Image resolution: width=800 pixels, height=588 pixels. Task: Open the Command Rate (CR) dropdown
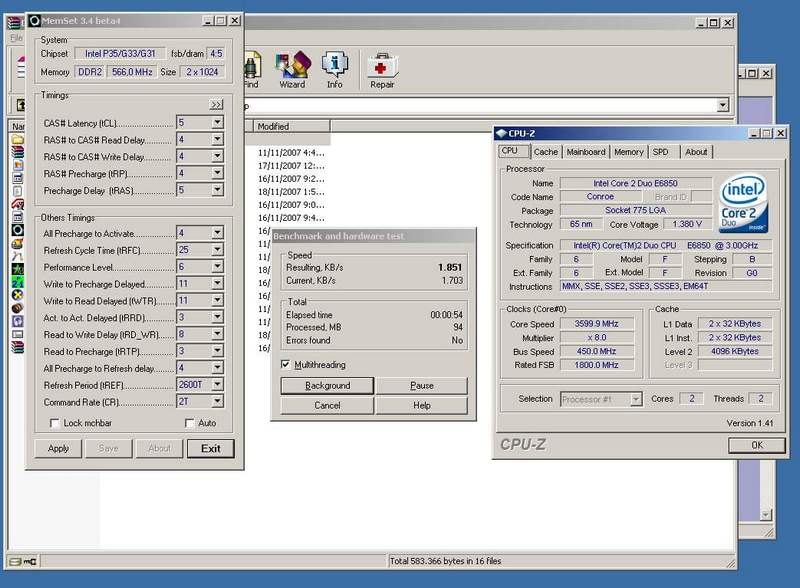217,401
